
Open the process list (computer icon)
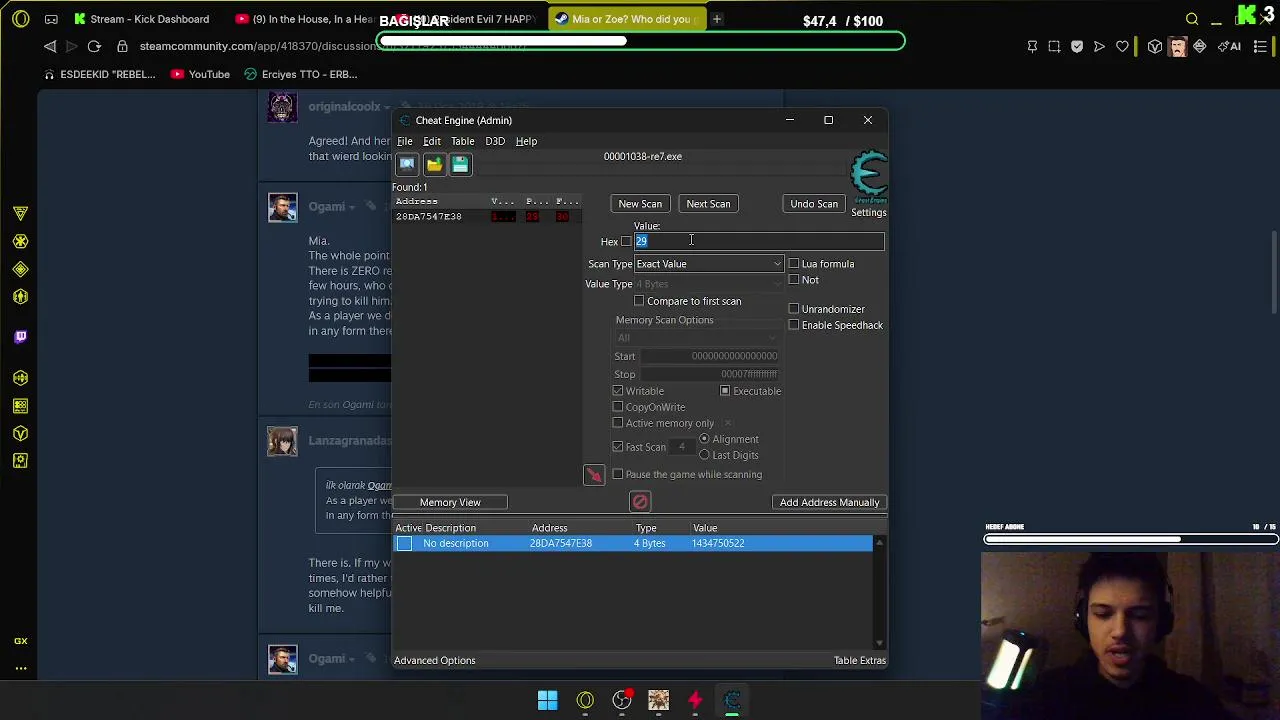click(x=406, y=164)
